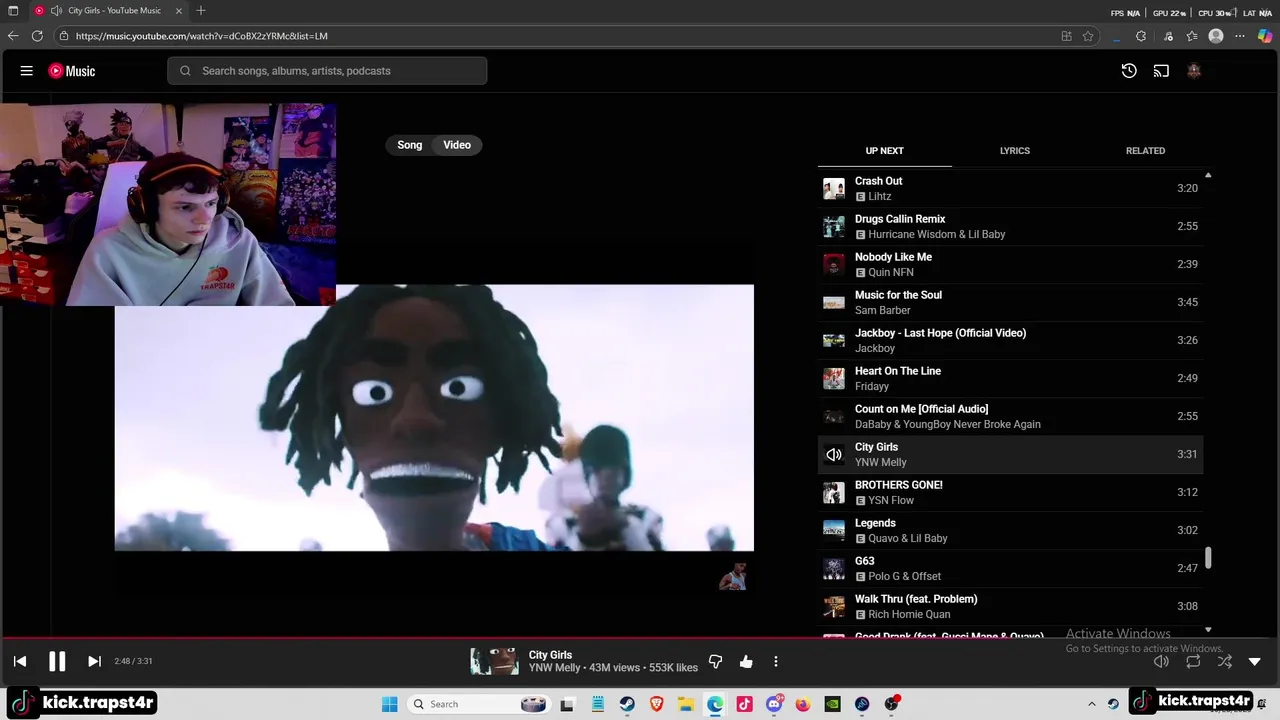Reload the page
The width and height of the screenshot is (1280, 720).
pyautogui.click(x=37, y=36)
